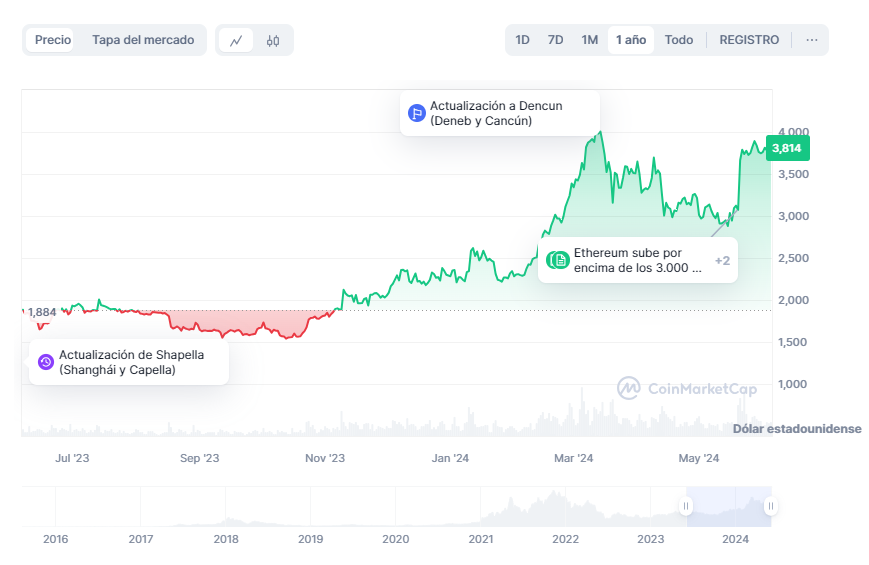Image resolution: width=869 pixels, height=565 pixels.
Task: Open the three-dots more options menu
Action: [811, 40]
